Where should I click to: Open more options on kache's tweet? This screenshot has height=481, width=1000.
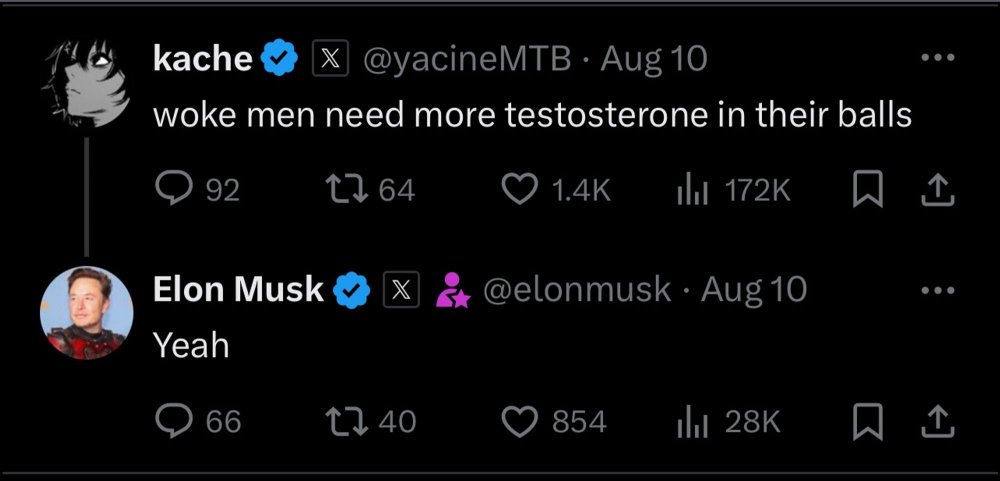click(x=937, y=59)
